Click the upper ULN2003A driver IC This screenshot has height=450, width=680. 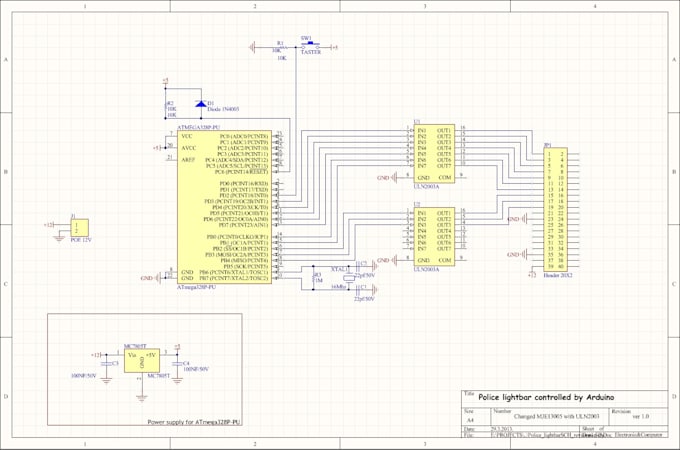coord(434,154)
